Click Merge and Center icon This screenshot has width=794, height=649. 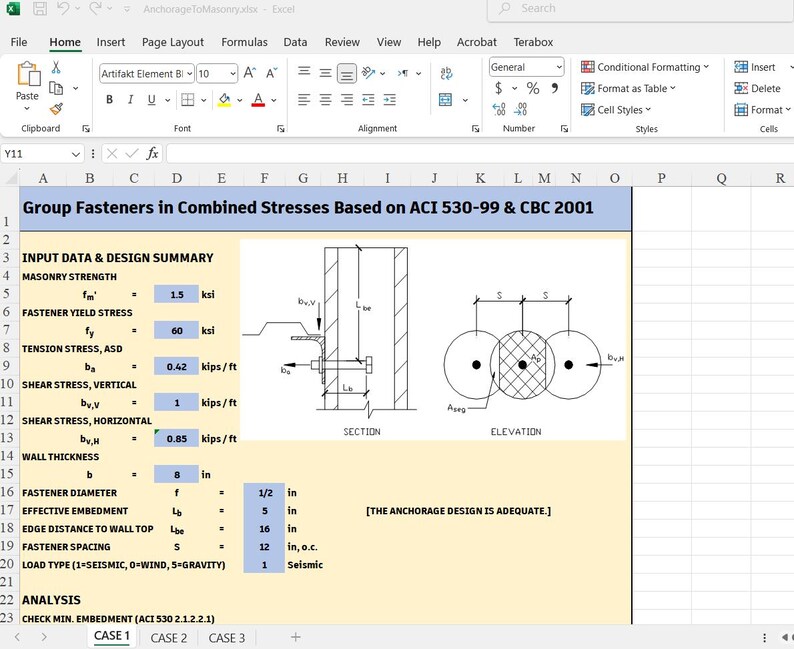446,100
